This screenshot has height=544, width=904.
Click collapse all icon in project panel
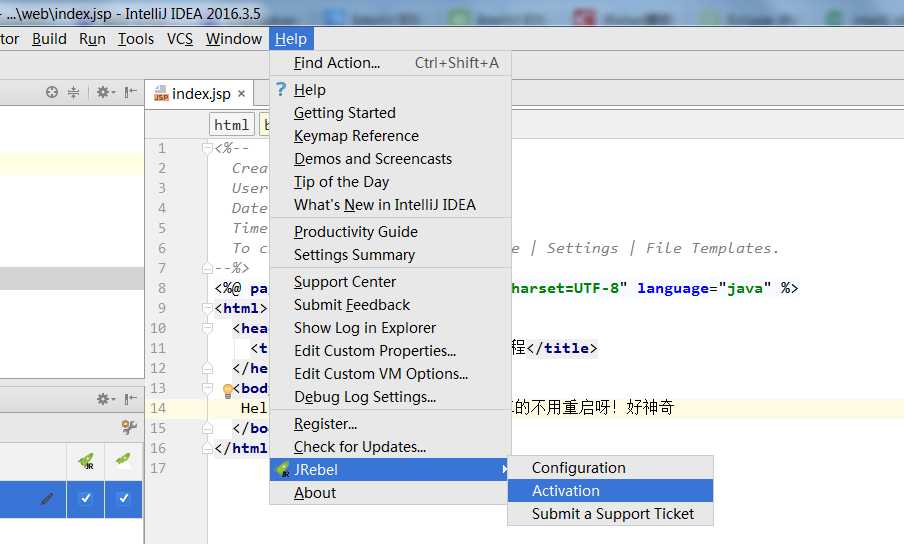point(73,92)
